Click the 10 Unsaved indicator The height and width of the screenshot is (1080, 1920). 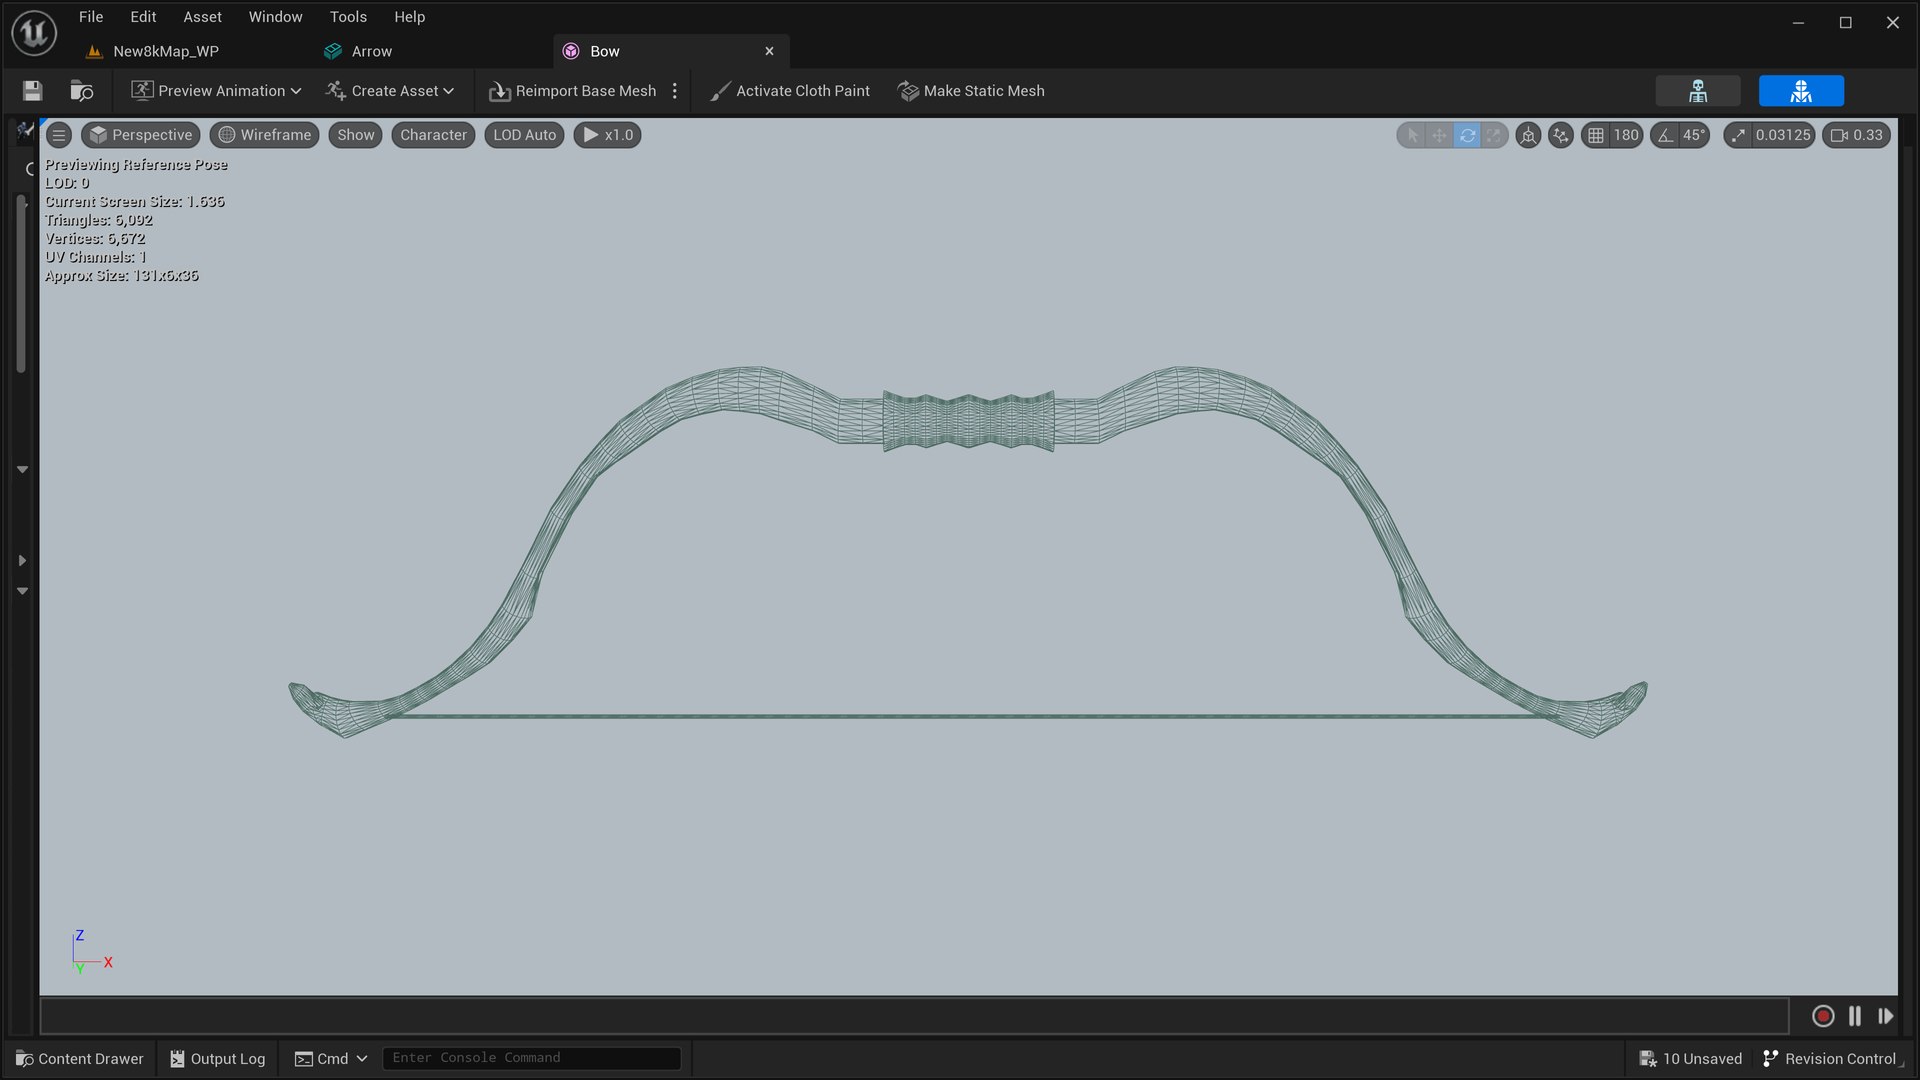pos(1691,1059)
